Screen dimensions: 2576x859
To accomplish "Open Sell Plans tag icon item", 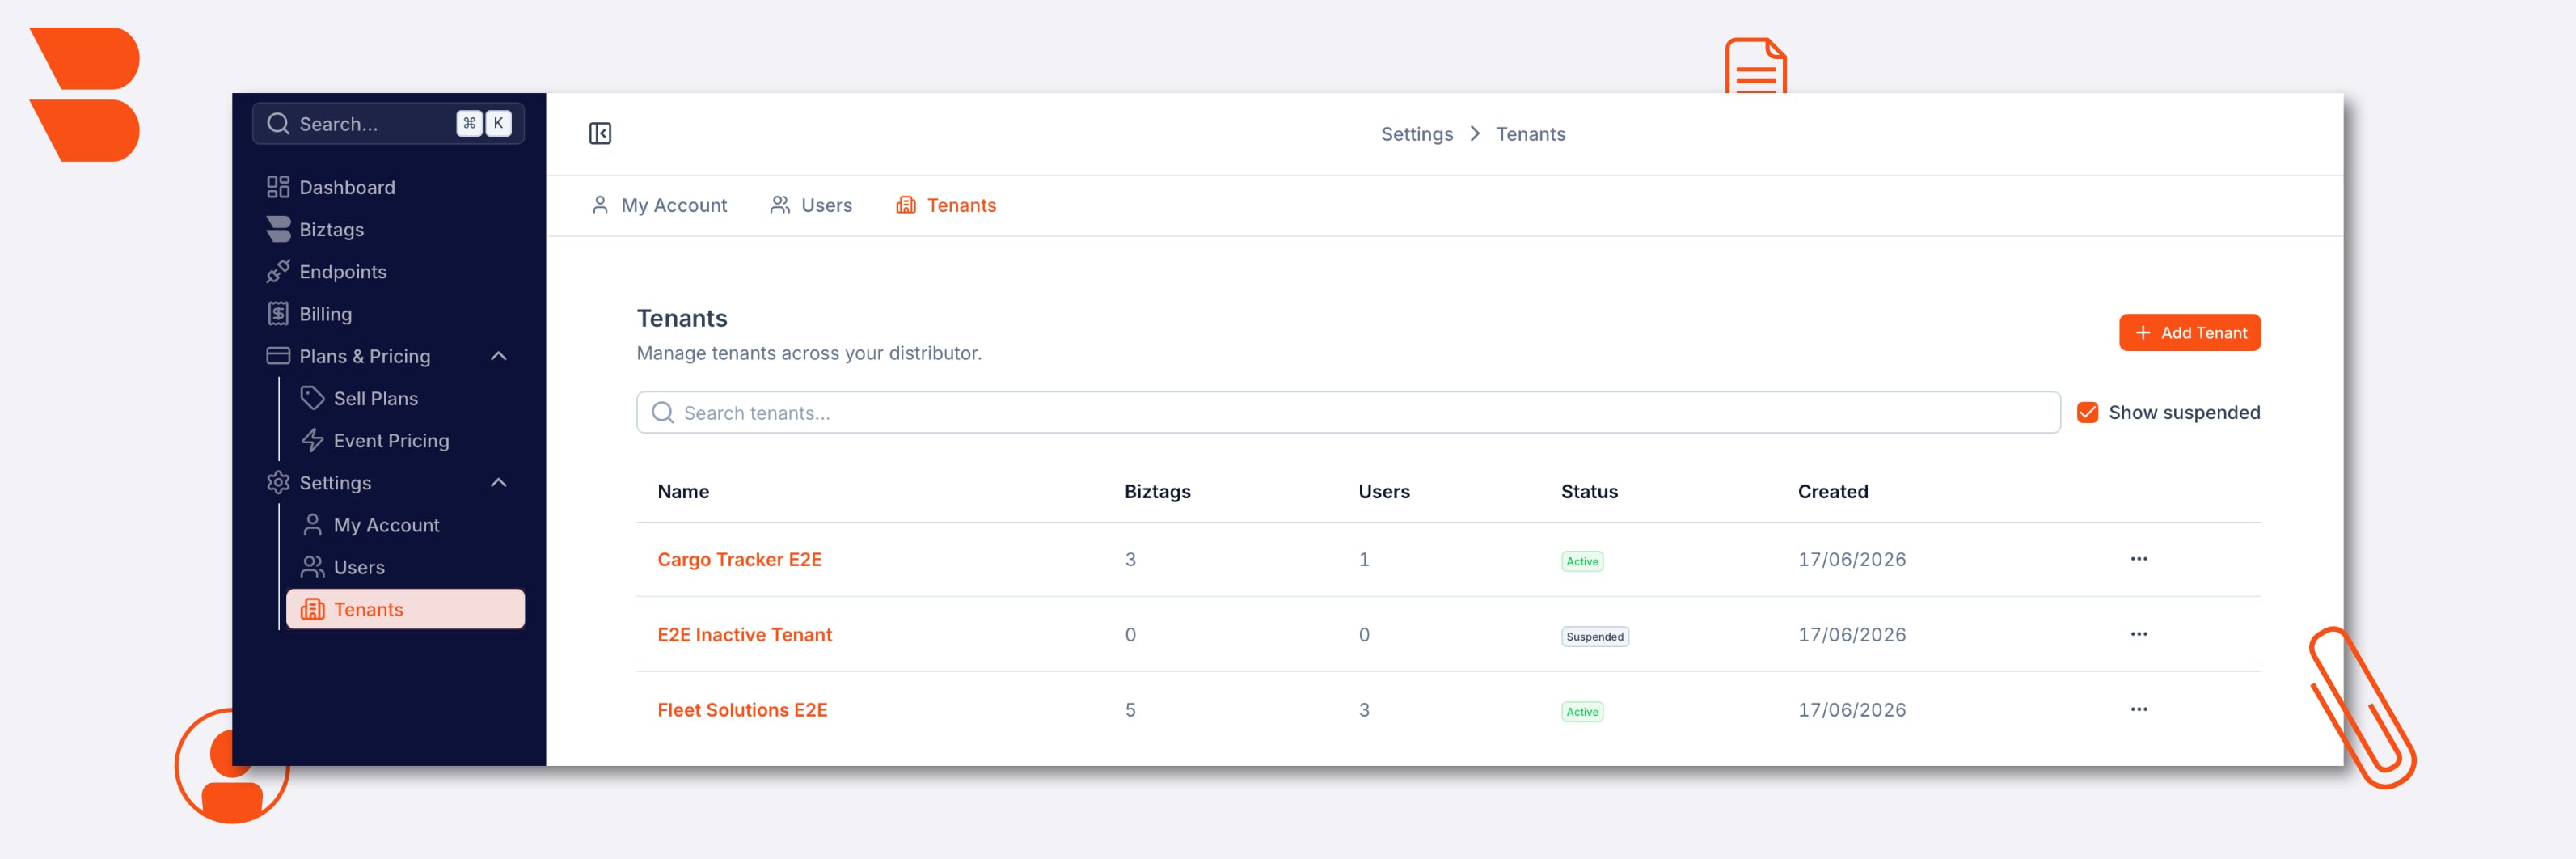I will pyautogui.click(x=312, y=398).
